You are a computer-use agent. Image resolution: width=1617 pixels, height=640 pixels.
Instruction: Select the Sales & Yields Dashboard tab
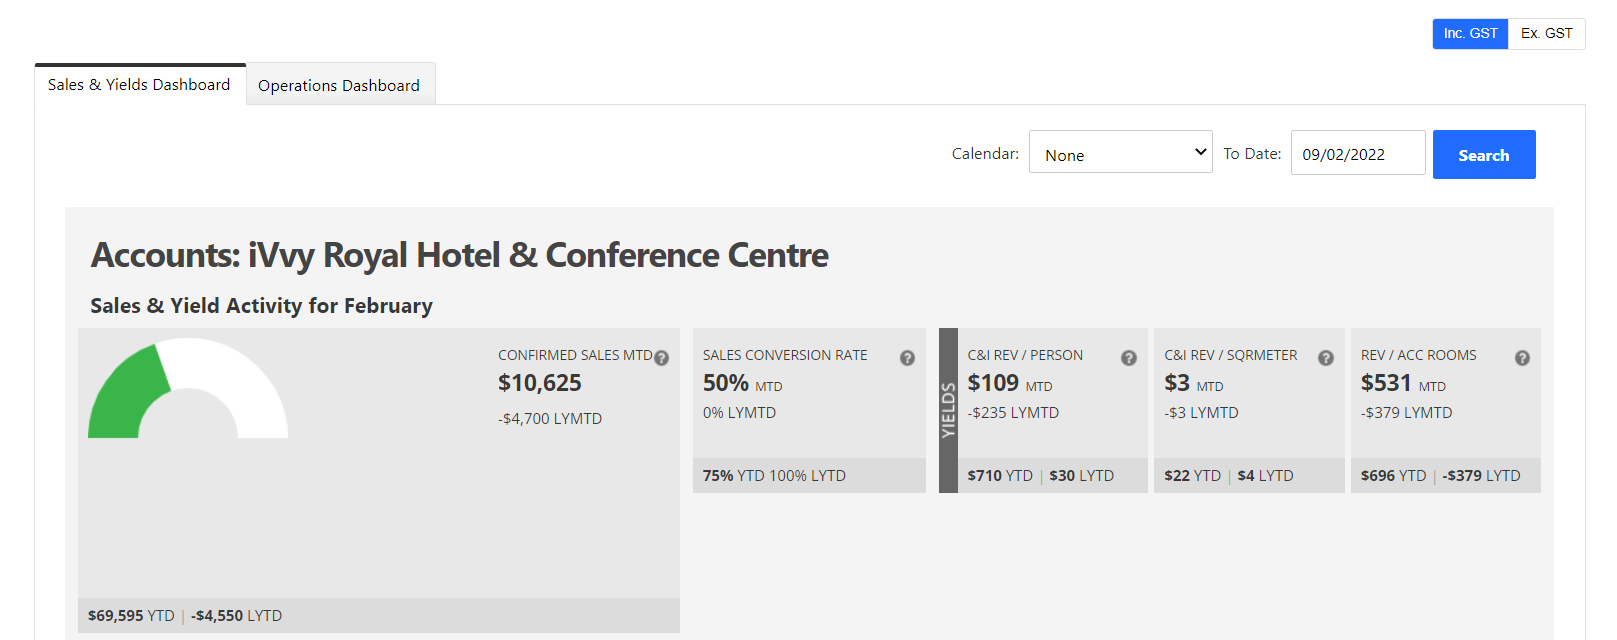tap(139, 85)
